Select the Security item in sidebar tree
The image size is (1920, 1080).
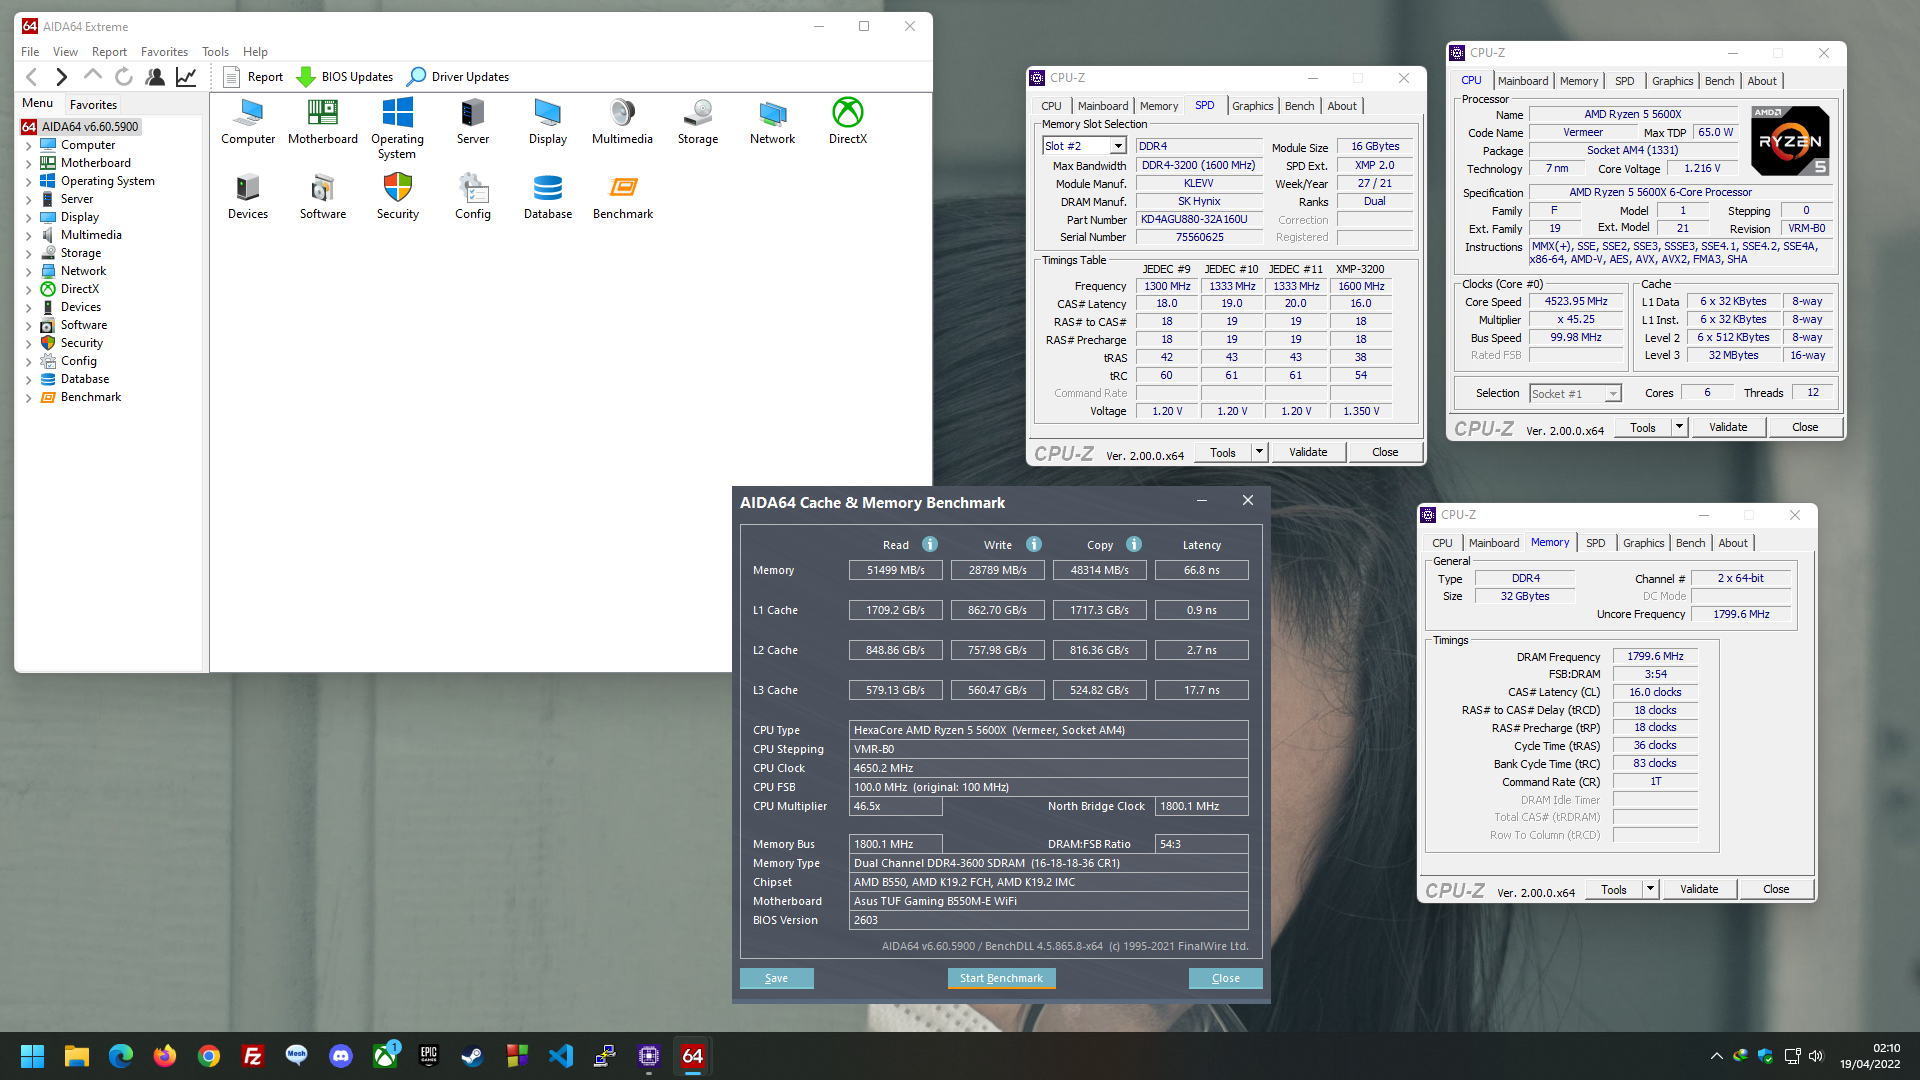tap(81, 344)
